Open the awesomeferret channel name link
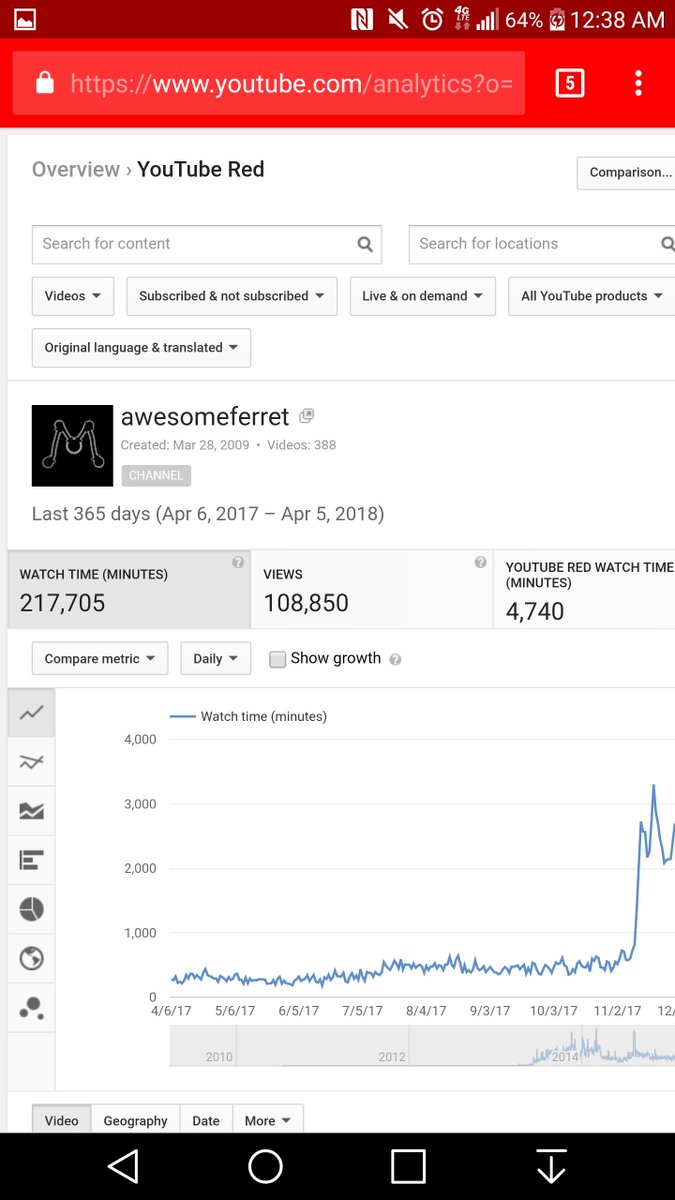This screenshot has width=675, height=1200. (205, 416)
